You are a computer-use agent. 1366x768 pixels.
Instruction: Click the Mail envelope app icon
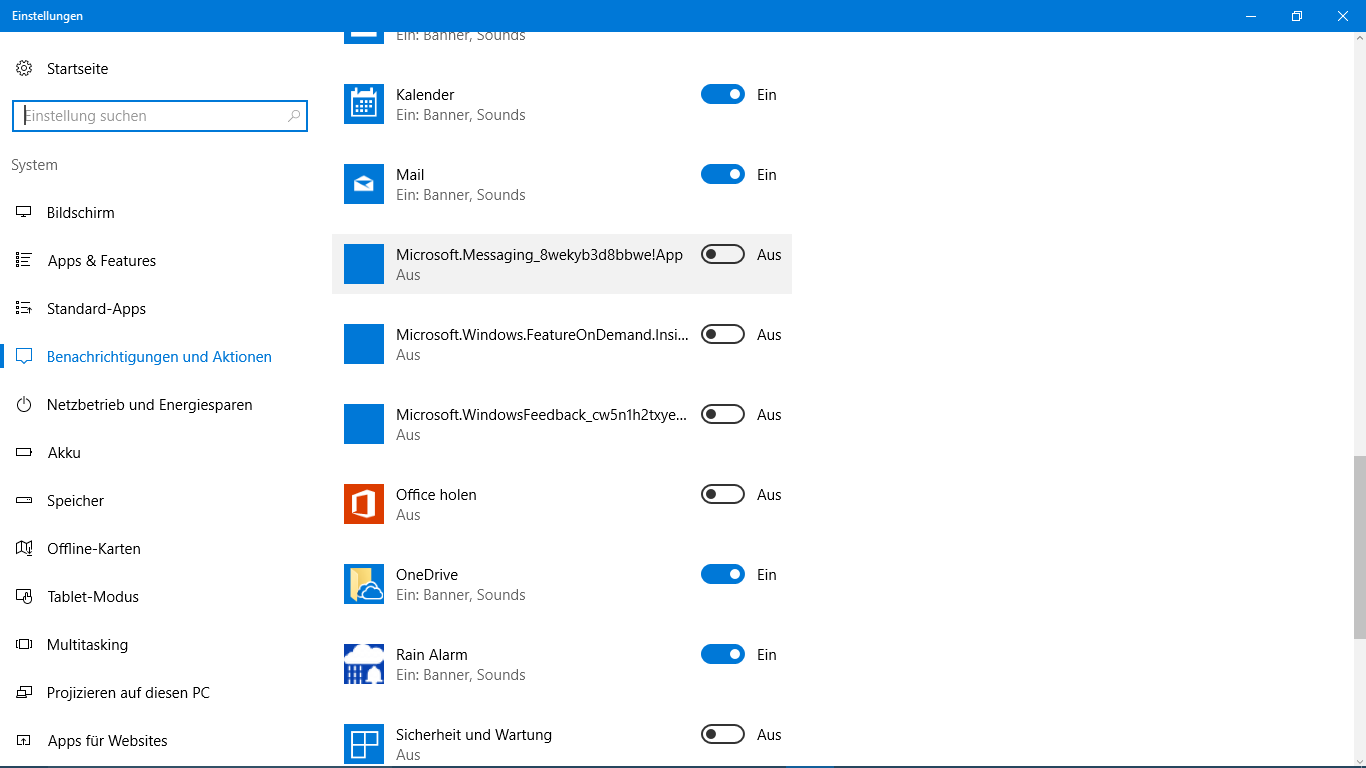coord(364,184)
